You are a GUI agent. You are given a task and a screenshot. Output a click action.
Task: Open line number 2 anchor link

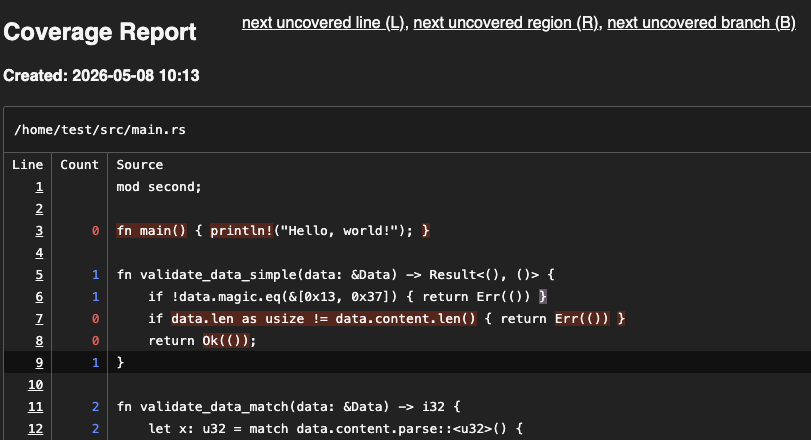[x=39, y=209]
